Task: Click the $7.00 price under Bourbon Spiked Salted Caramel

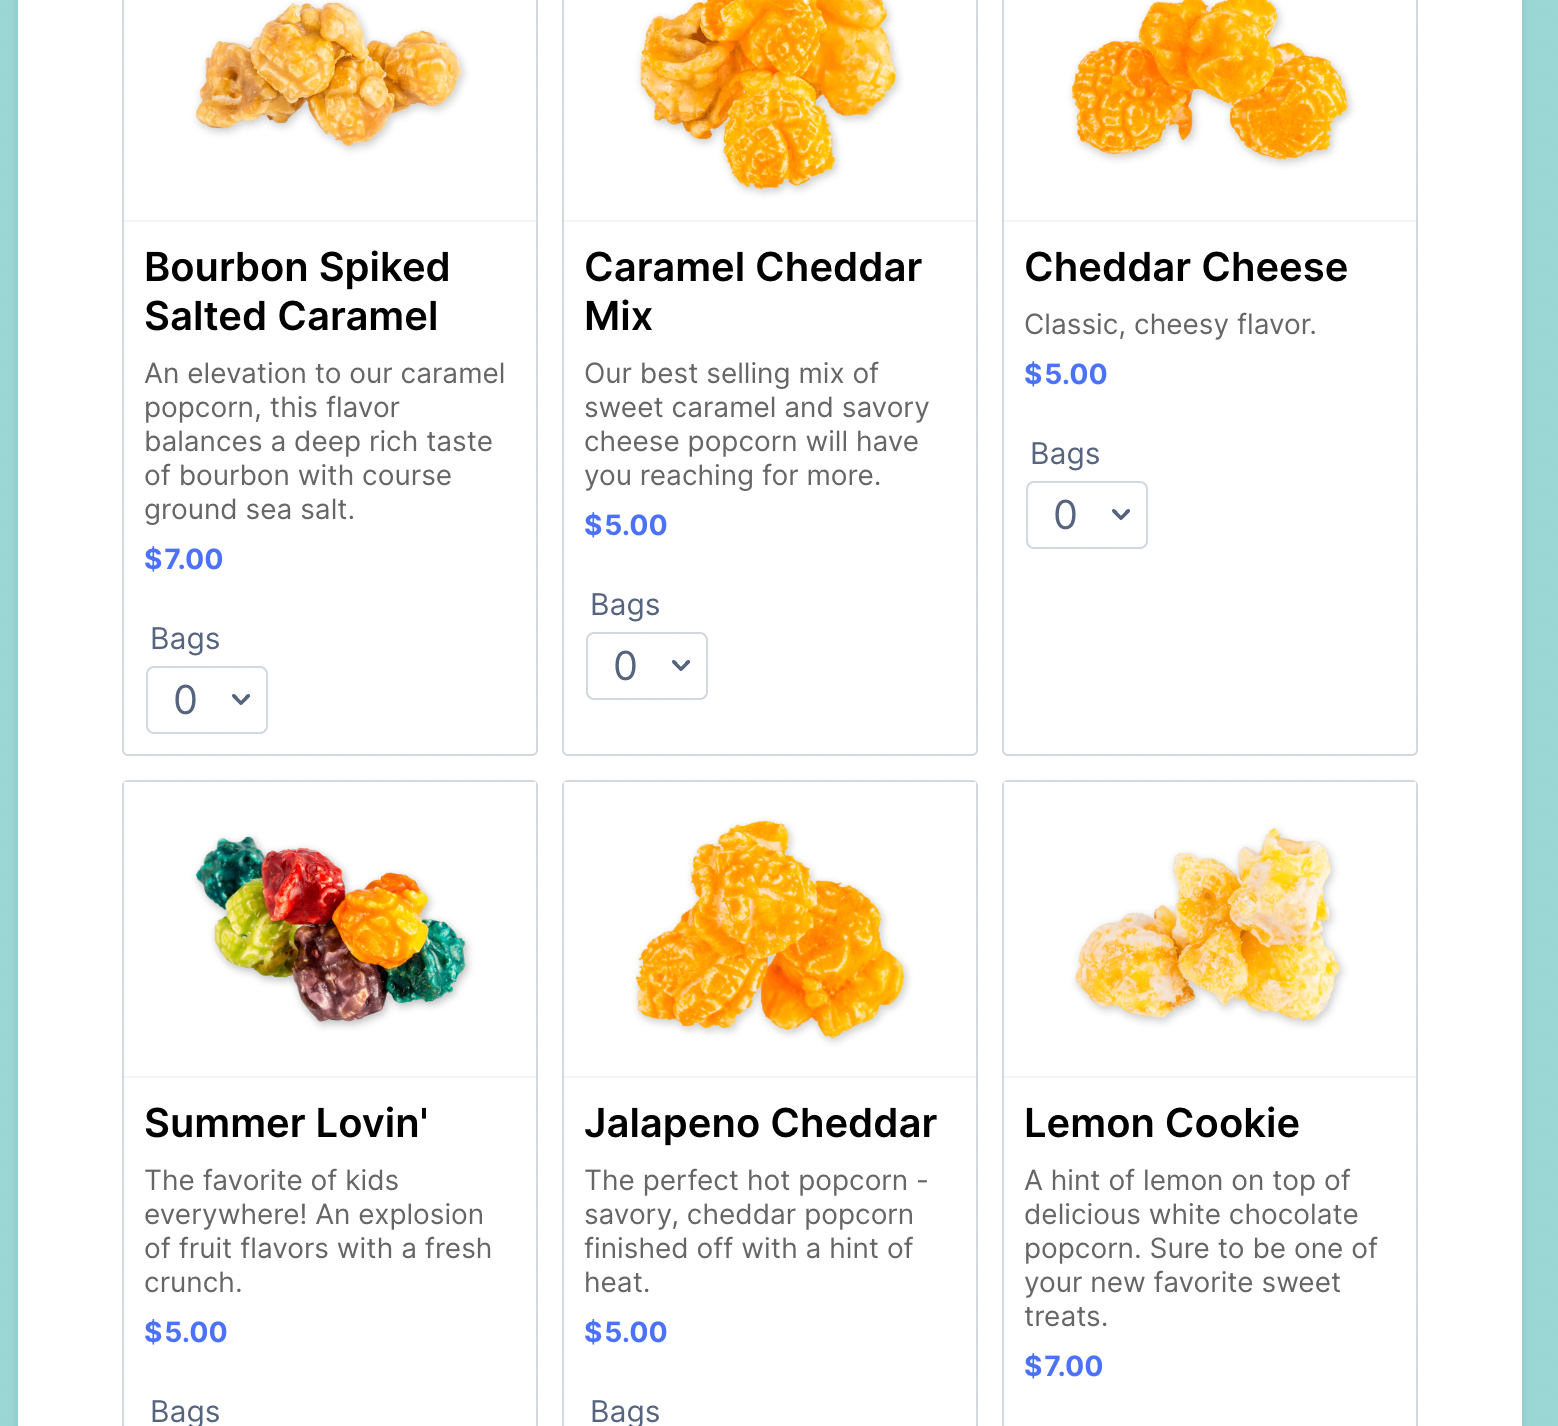Action: pyautogui.click(x=183, y=559)
